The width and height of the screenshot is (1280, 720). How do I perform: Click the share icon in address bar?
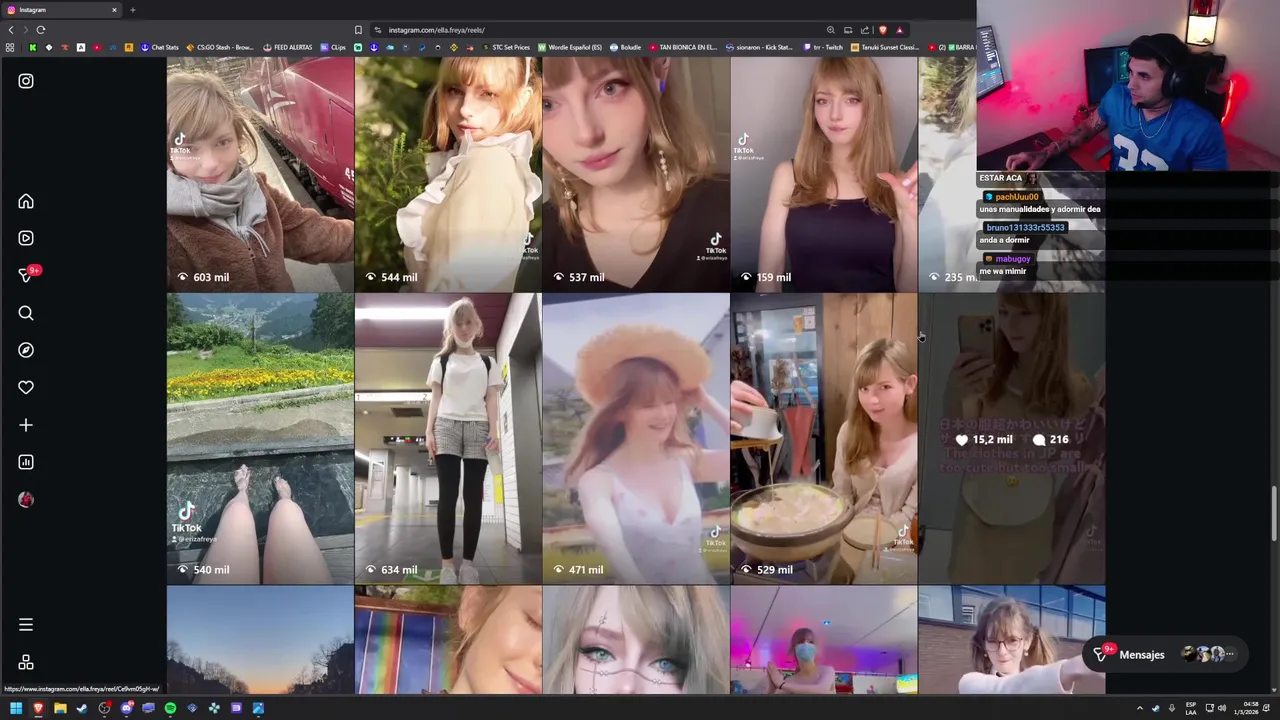[x=864, y=30]
